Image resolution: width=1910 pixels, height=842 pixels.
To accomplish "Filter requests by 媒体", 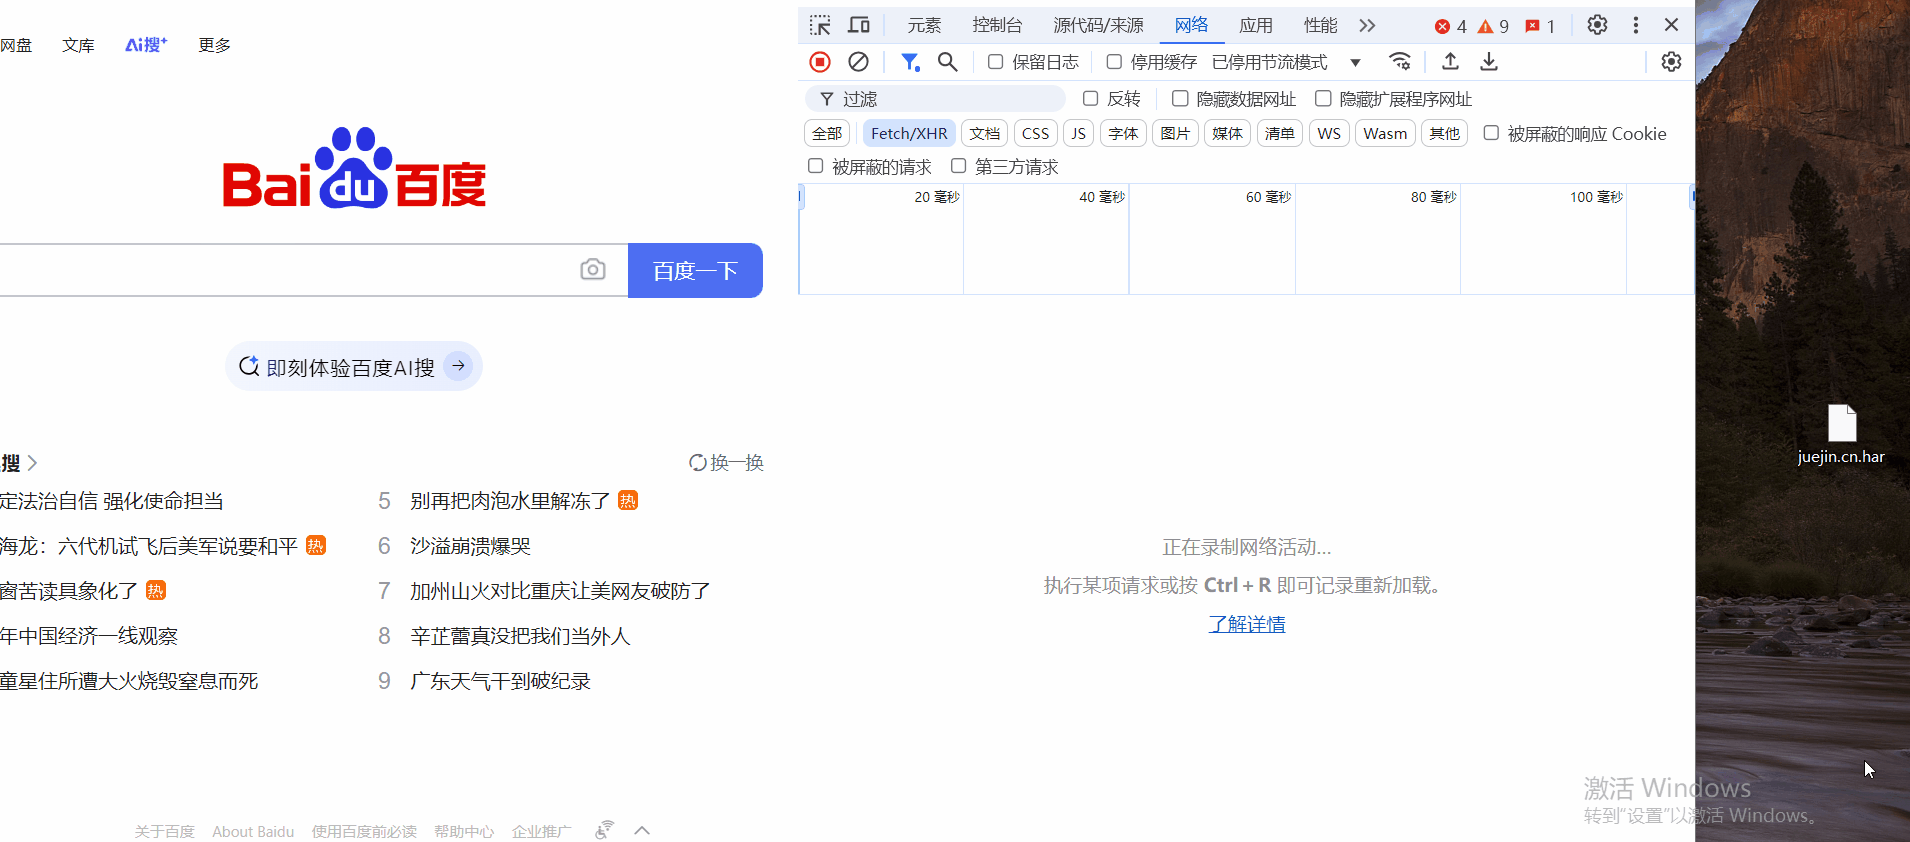I will pos(1227,133).
